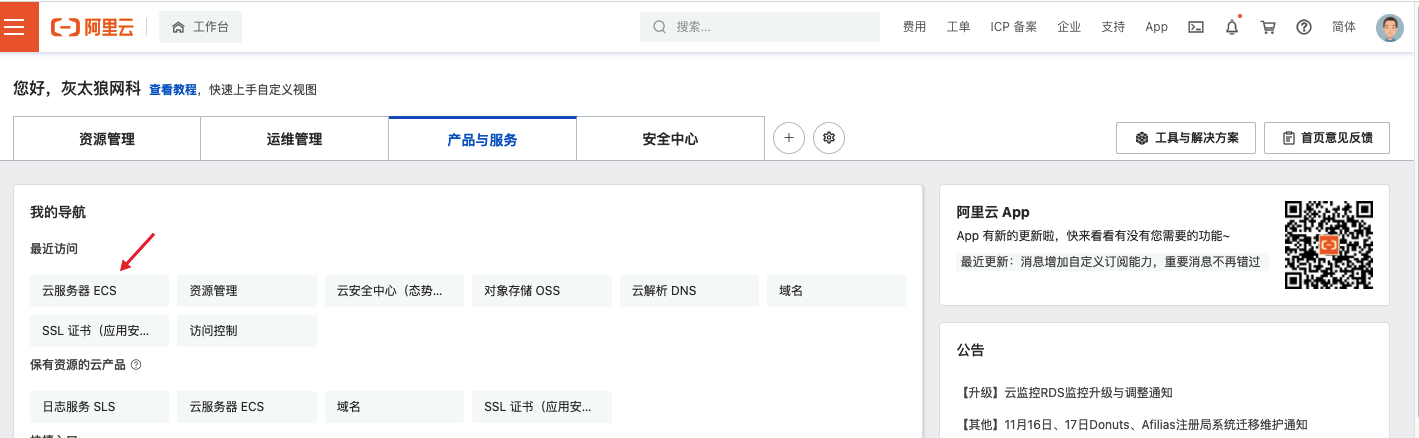The height and width of the screenshot is (438, 1419).
Task: Open SSL 证书 under 最近访问
Action: (x=100, y=331)
